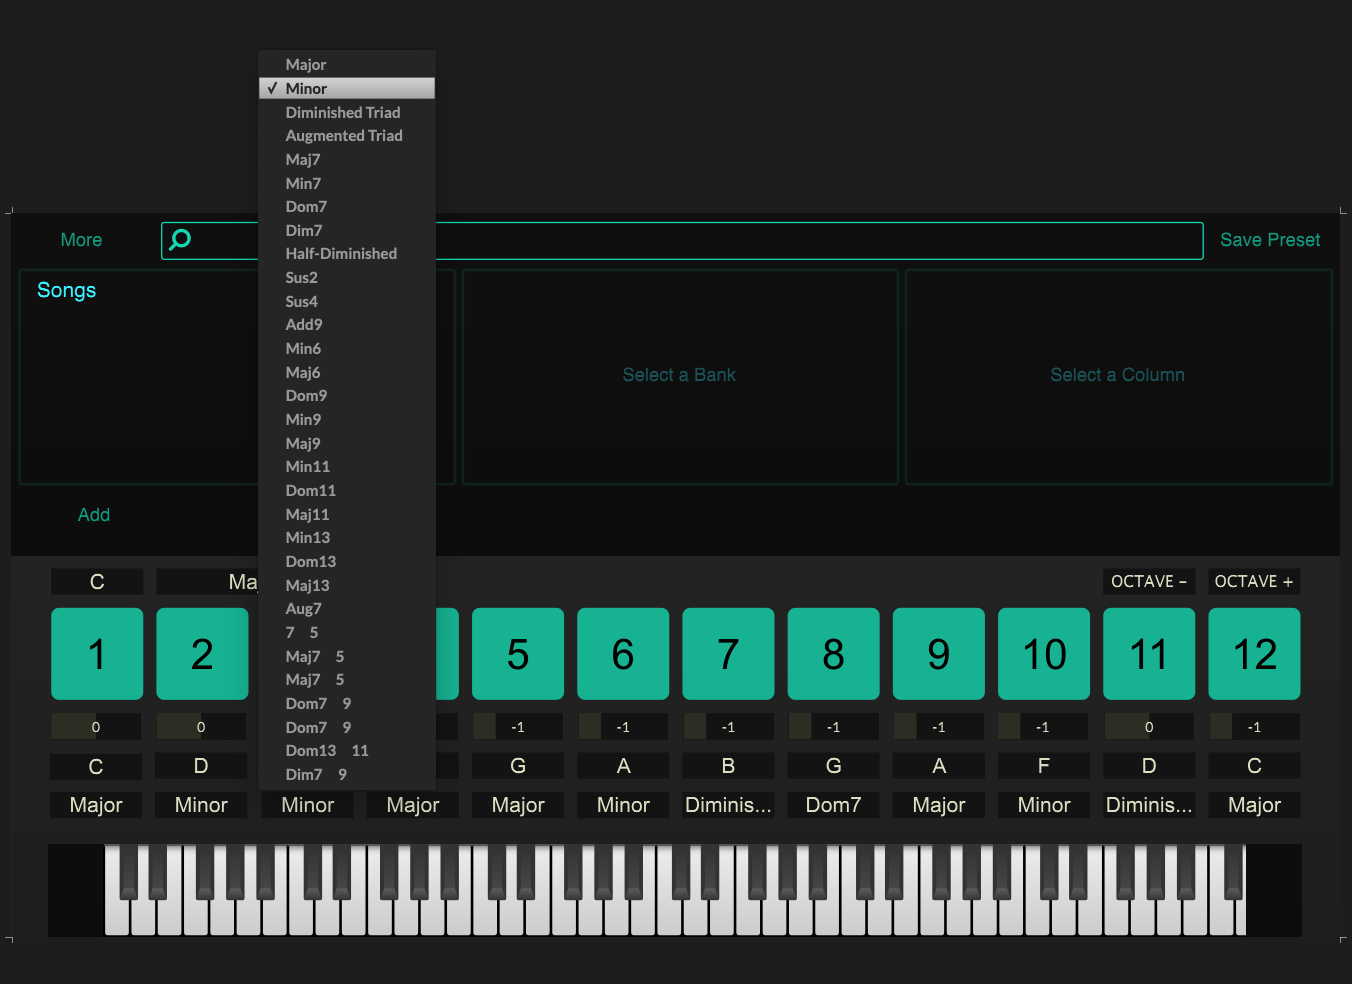Trigger chord pad 1
This screenshot has height=984, width=1352.
[x=97, y=654]
